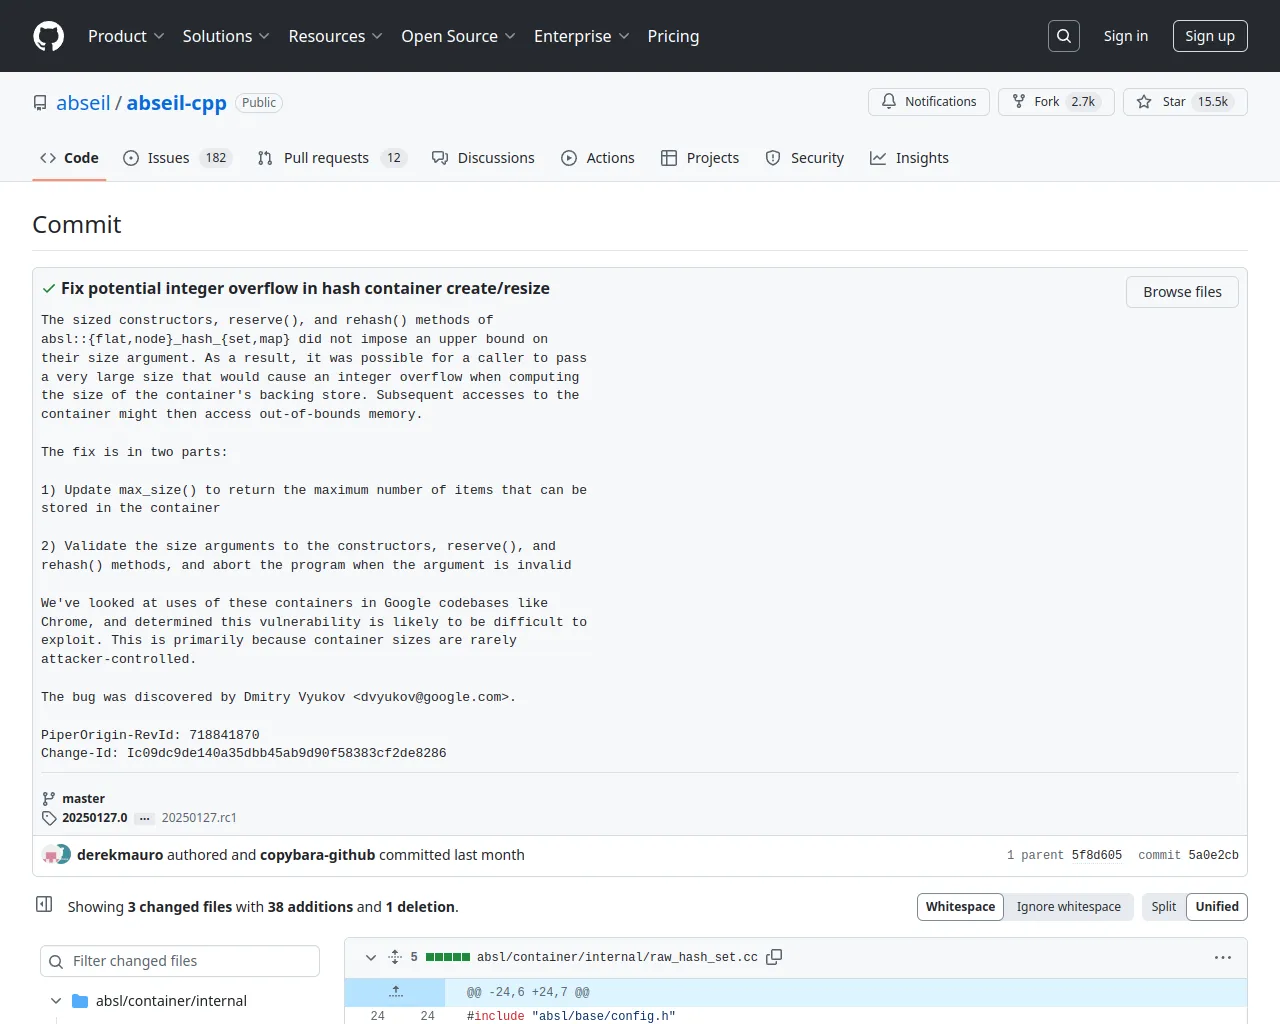1280x1024 pixels.
Task: Open the GitHub homepage logo
Action: pos(48,36)
